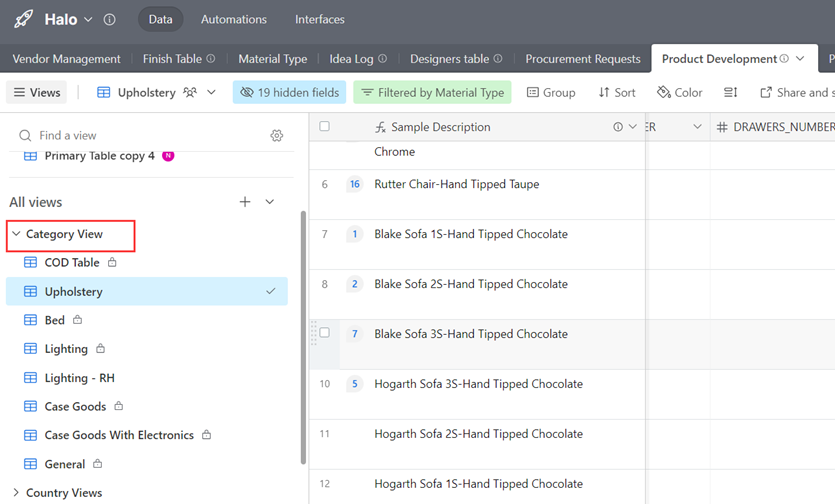The width and height of the screenshot is (835, 504).
Task: Check the Blake Sofa 3S row checkbox
Action: (324, 333)
